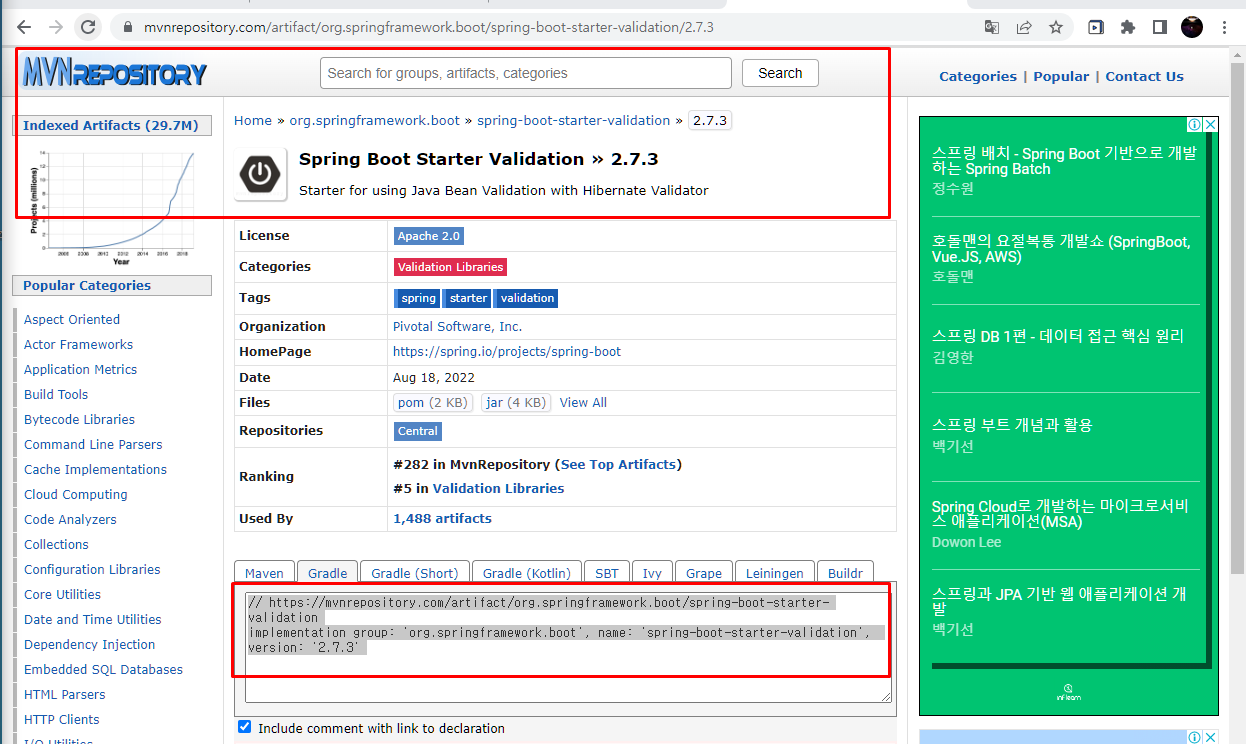Screen dimensions: 1246x744
Task: Open the profile avatar menu
Action: 1191,27
